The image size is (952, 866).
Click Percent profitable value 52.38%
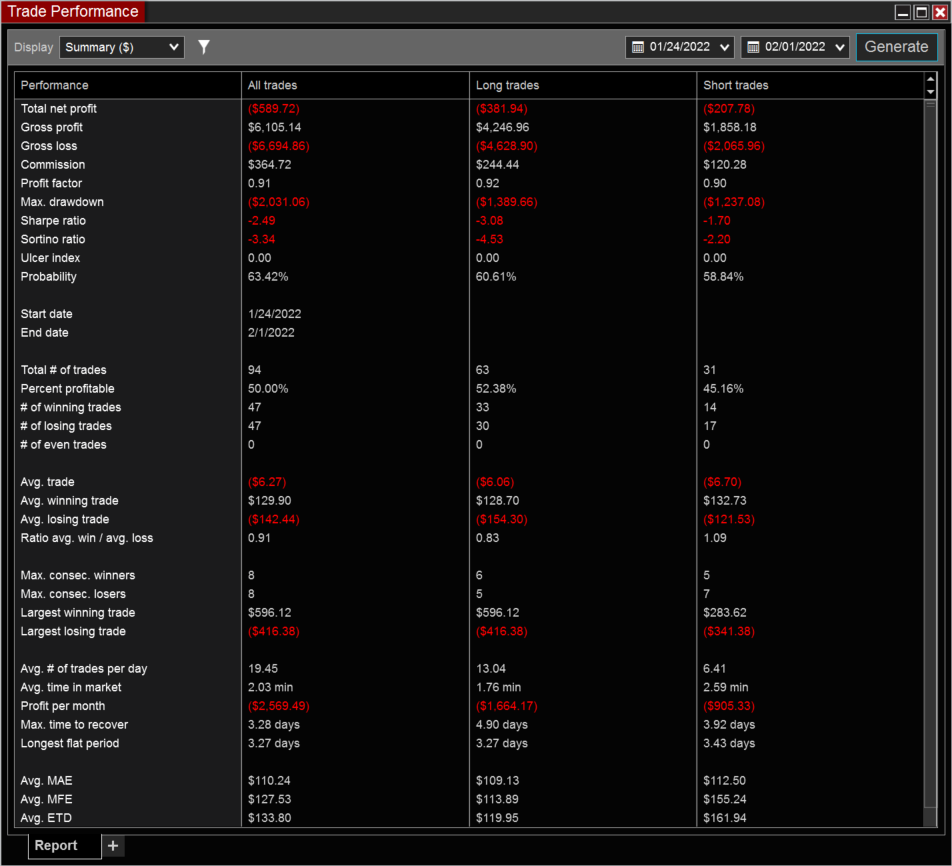pyautogui.click(x=496, y=389)
